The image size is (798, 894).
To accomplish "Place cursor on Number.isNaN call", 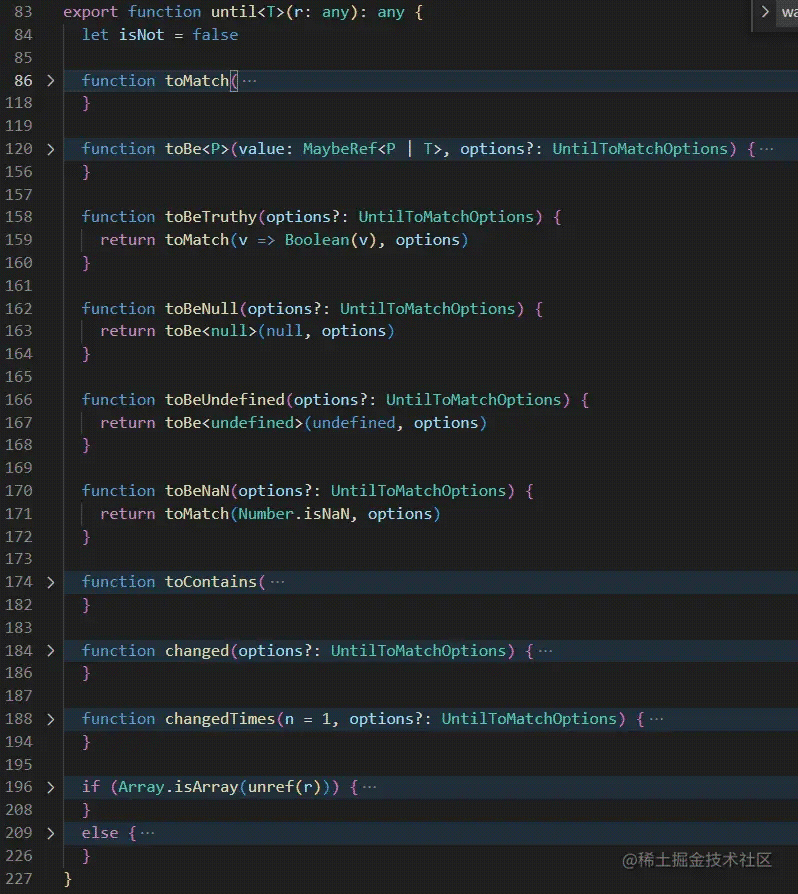I will coord(294,514).
